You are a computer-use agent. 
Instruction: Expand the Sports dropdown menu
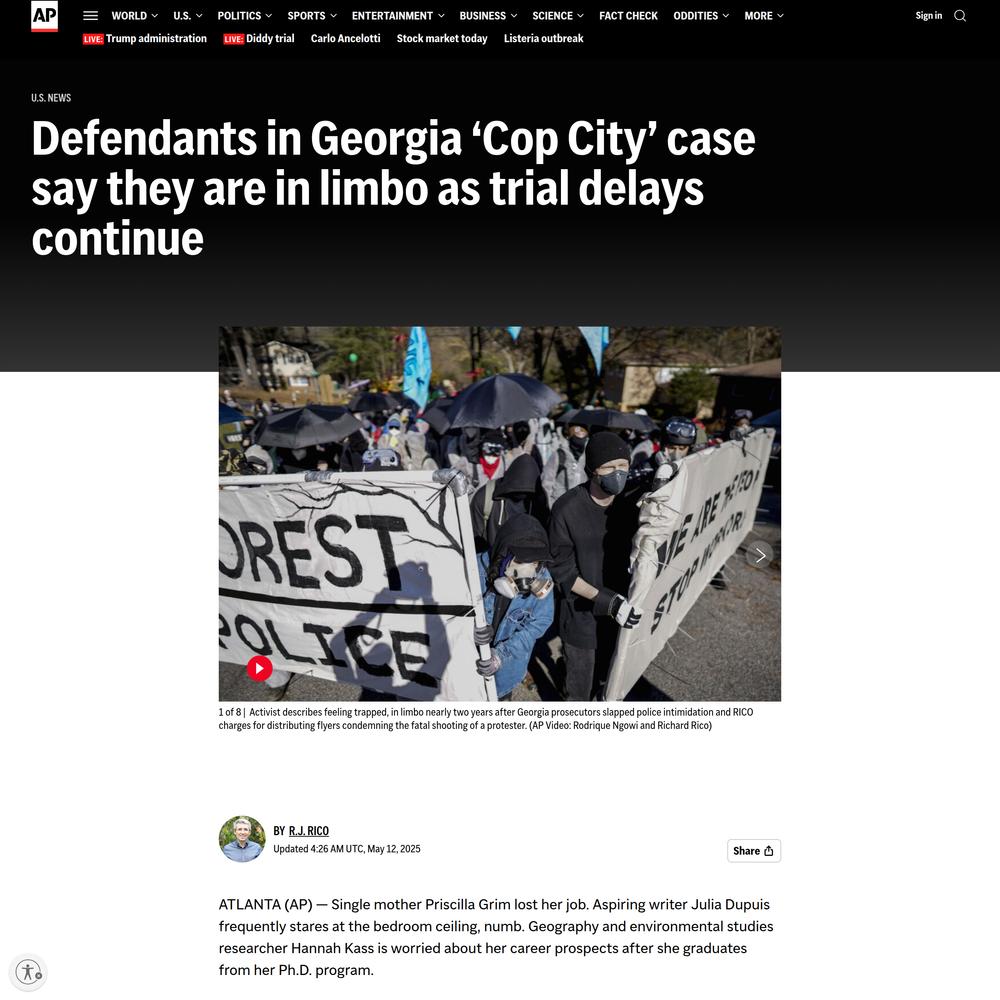point(312,15)
